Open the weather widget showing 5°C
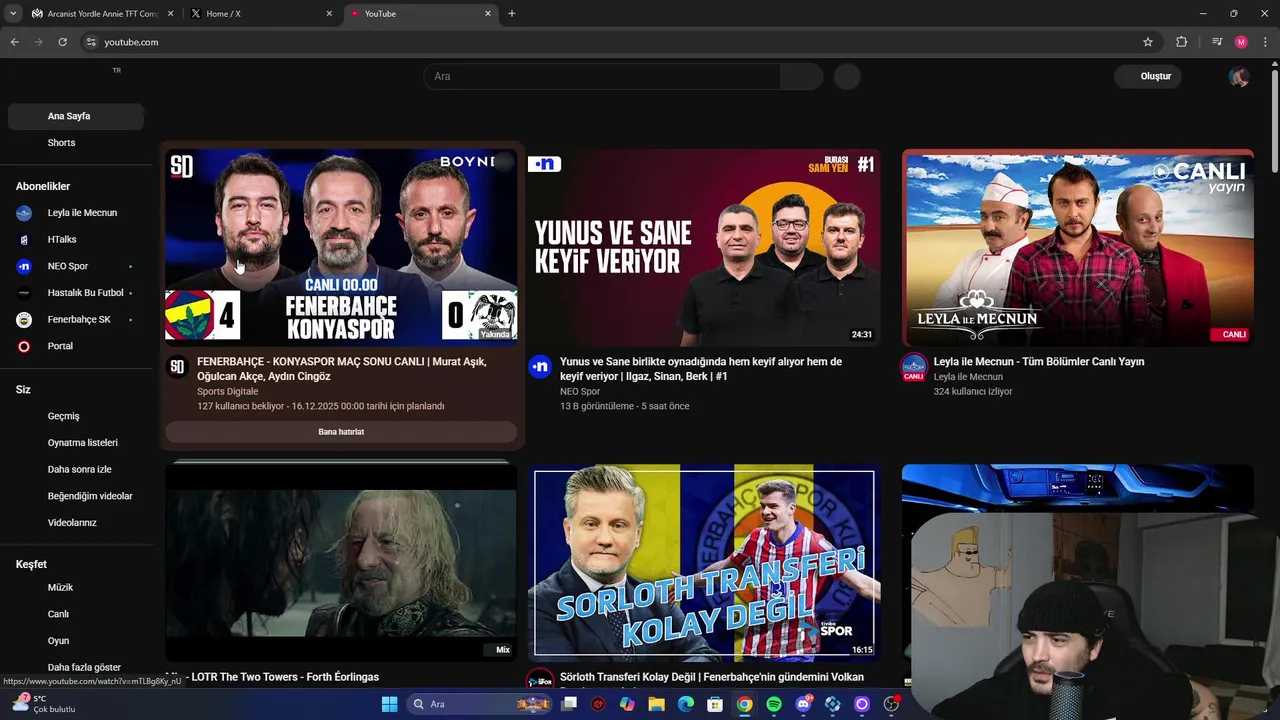The height and width of the screenshot is (720, 1280). (45, 704)
